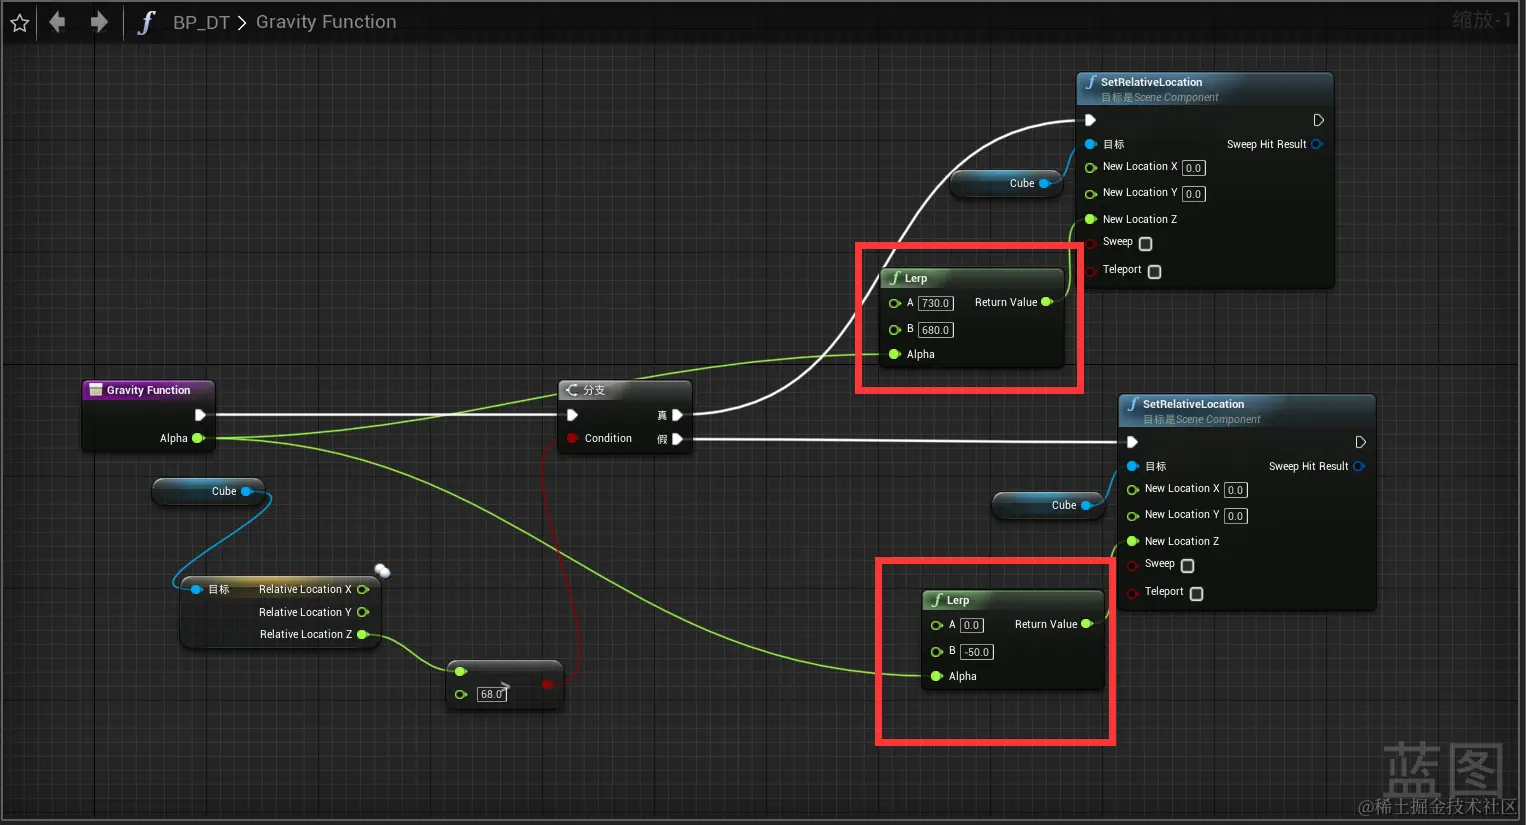
Task: Click the B input pin beside the 680.0 field
Action: (895, 330)
